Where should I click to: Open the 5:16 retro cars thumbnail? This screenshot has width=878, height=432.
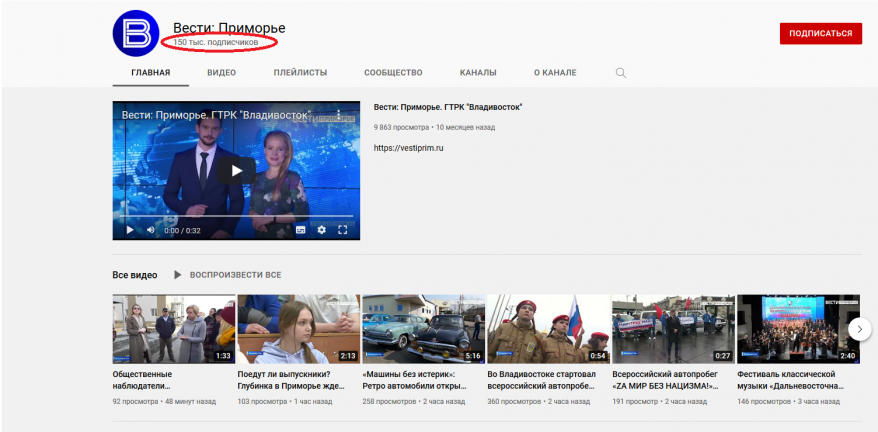pos(423,329)
